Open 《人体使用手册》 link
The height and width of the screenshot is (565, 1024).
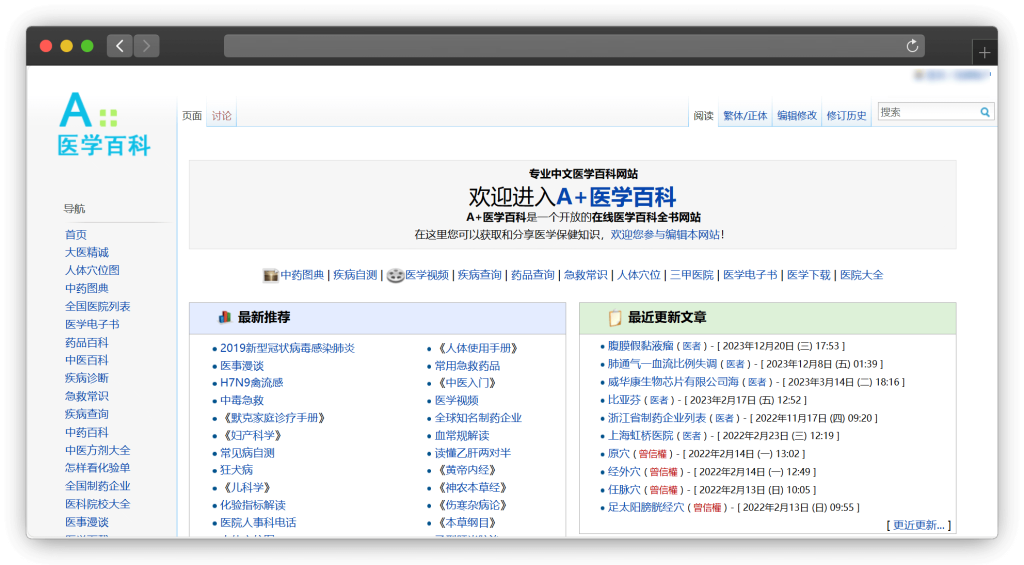click(477, 348)
